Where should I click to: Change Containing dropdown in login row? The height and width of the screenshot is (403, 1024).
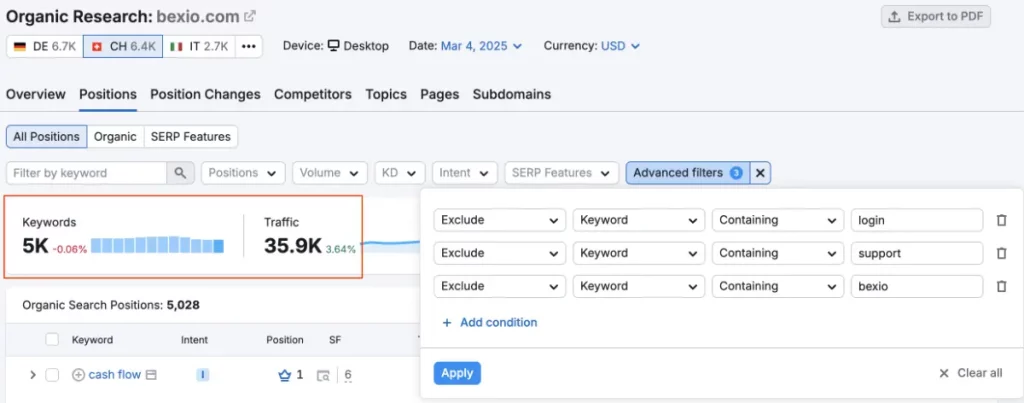click(778, 220)
